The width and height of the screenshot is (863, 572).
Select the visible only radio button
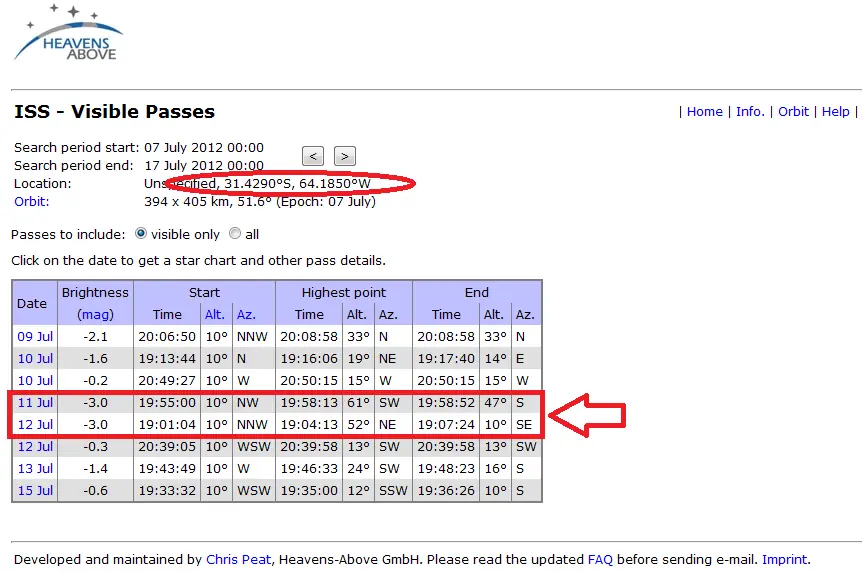[141, 233]
